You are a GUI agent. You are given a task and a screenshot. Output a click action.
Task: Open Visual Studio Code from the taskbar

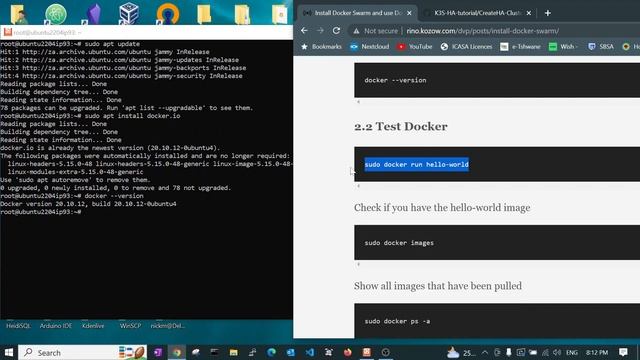click(309, 352)
